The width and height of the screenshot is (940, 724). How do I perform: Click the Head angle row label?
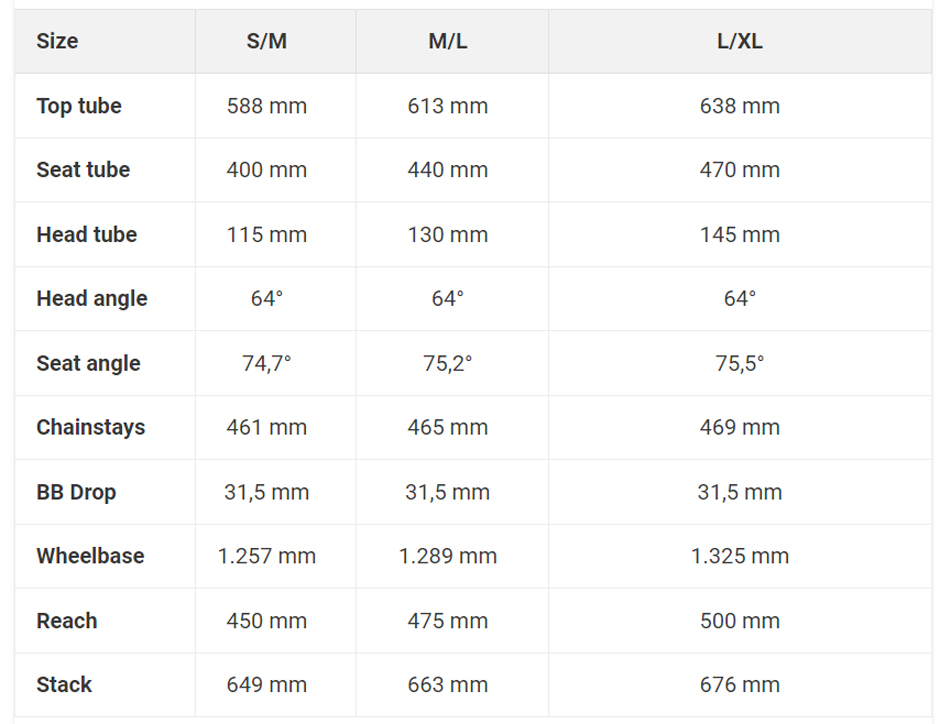pos(92,298)
